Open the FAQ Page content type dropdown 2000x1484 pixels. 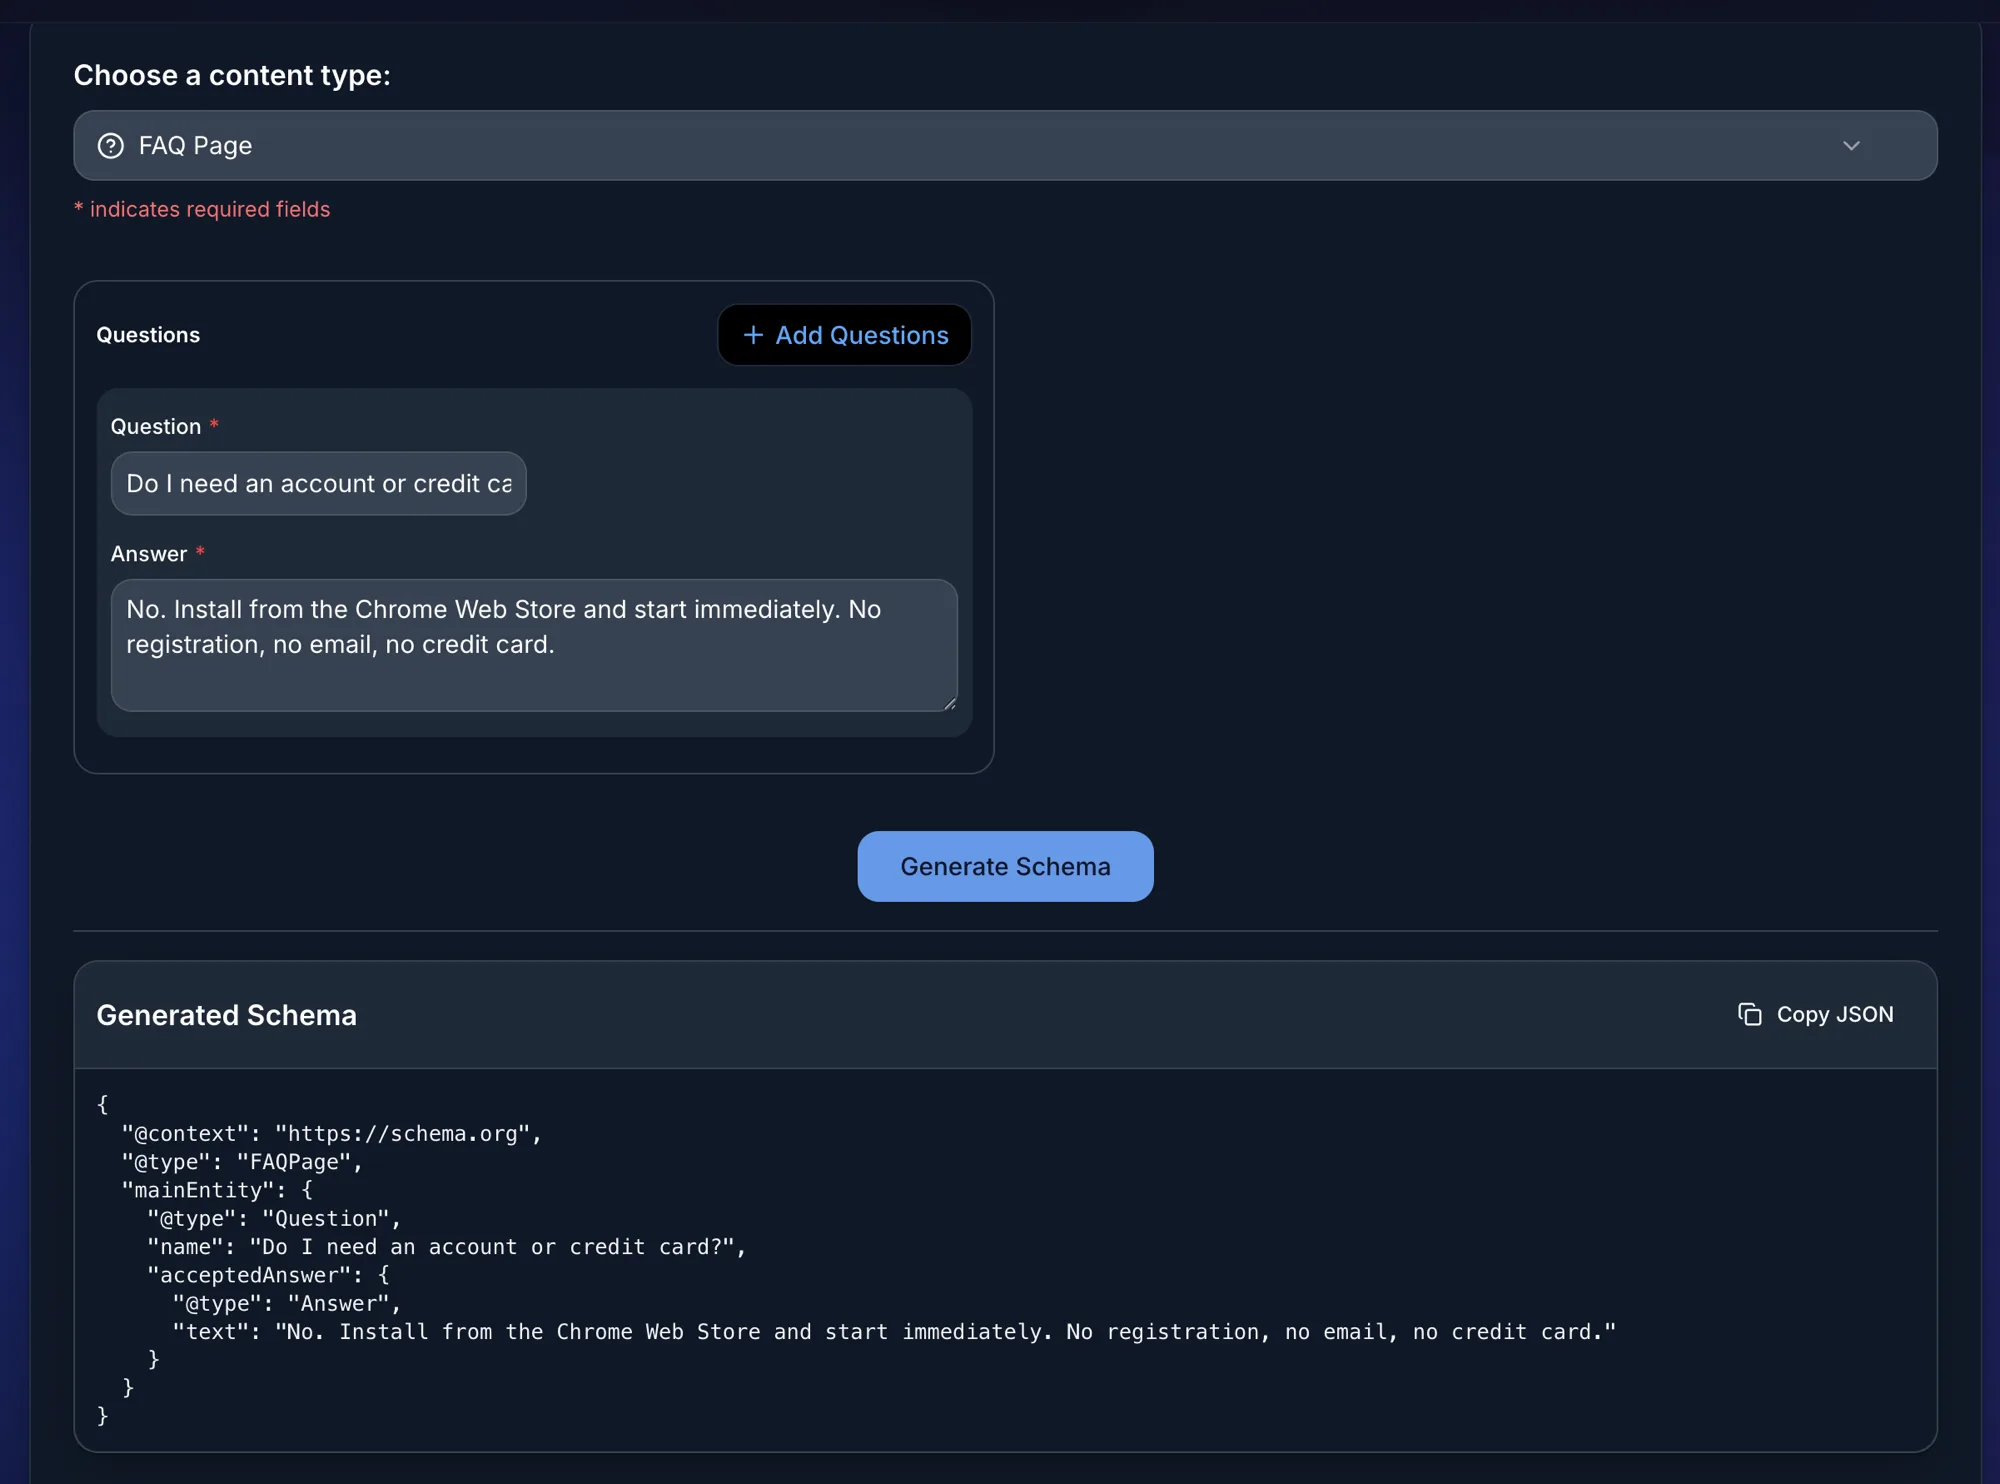(x=1005, y=146)
